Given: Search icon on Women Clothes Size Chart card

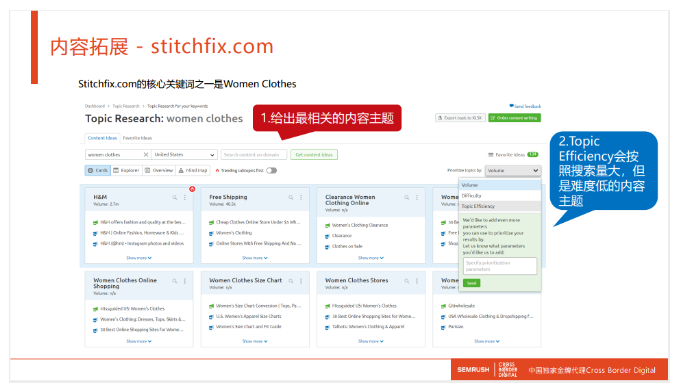Looking at the screenshot, I should [291, 281].
